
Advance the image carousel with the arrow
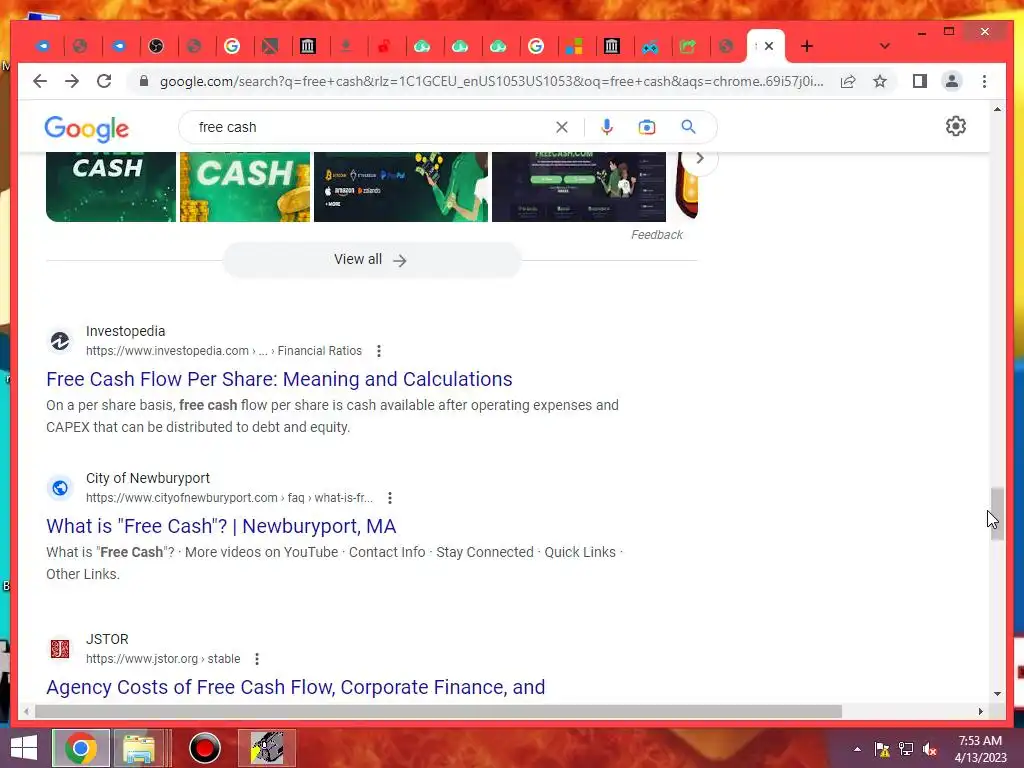coord(699,159)
